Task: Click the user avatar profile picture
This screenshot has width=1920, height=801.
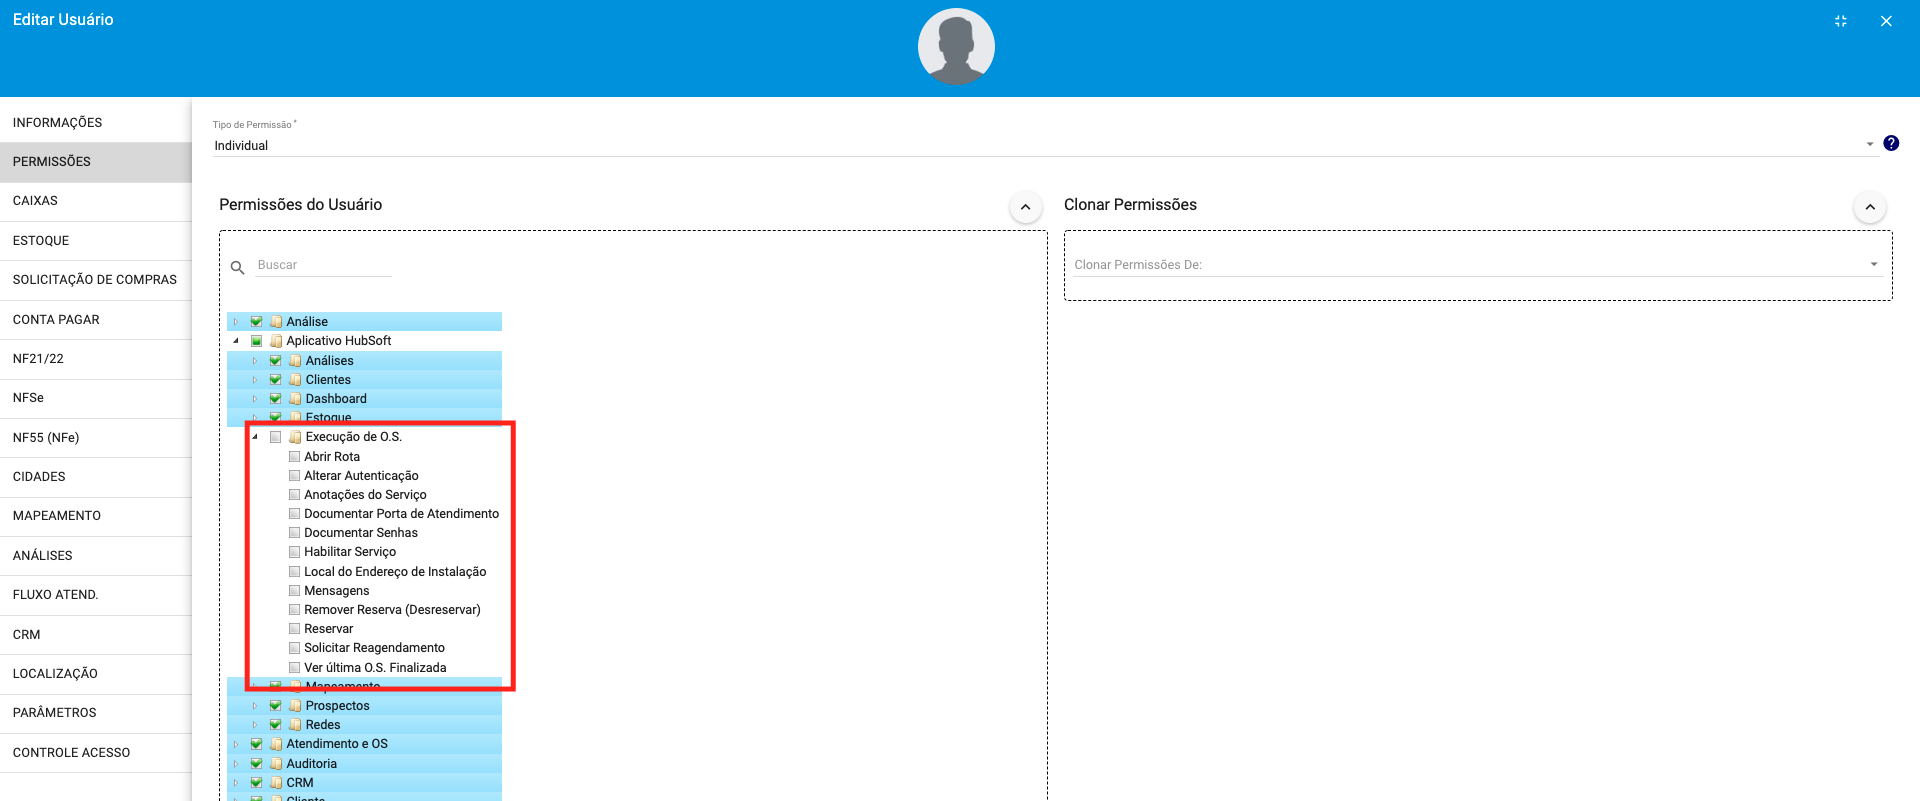Action: (956, 47)
